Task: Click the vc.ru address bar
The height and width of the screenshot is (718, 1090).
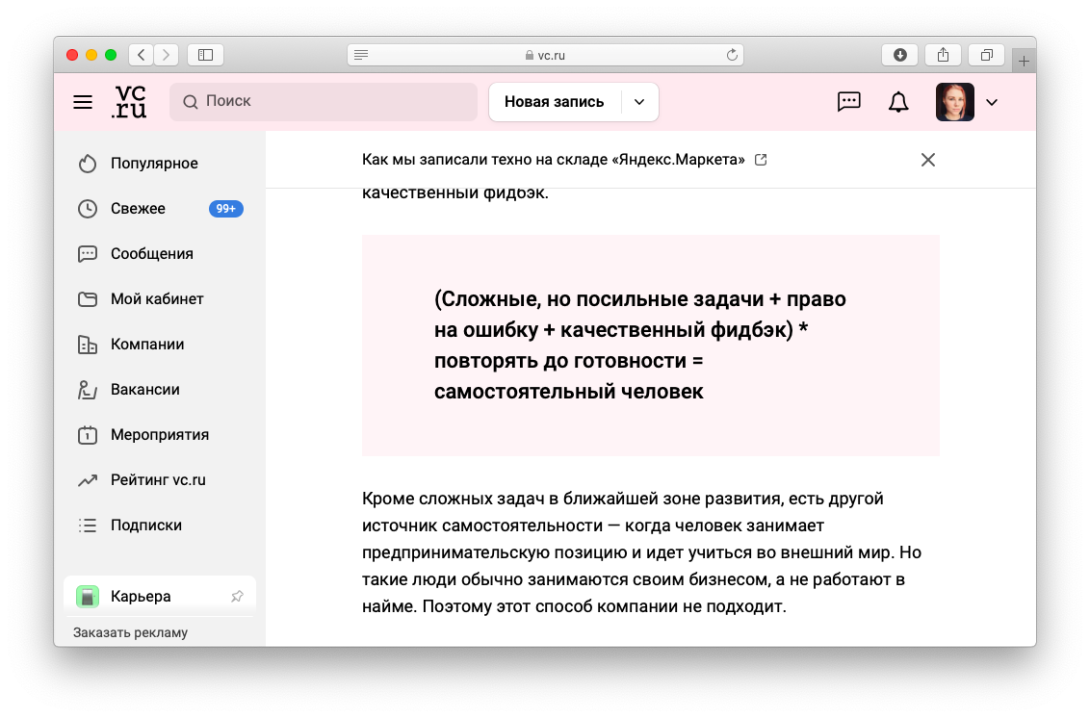Action: 546,55
